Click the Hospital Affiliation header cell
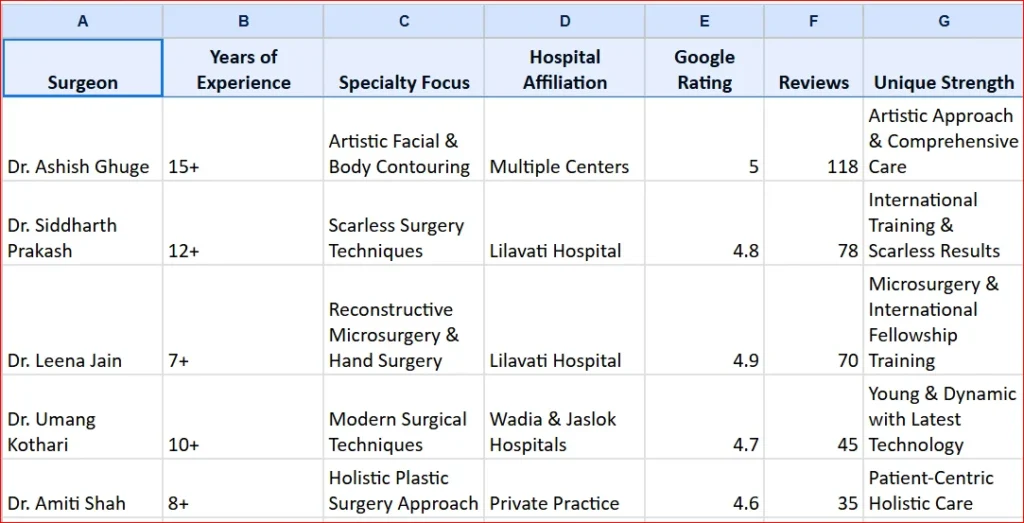1024x523 pixels. pyautogui.click(x=565, y=69)
